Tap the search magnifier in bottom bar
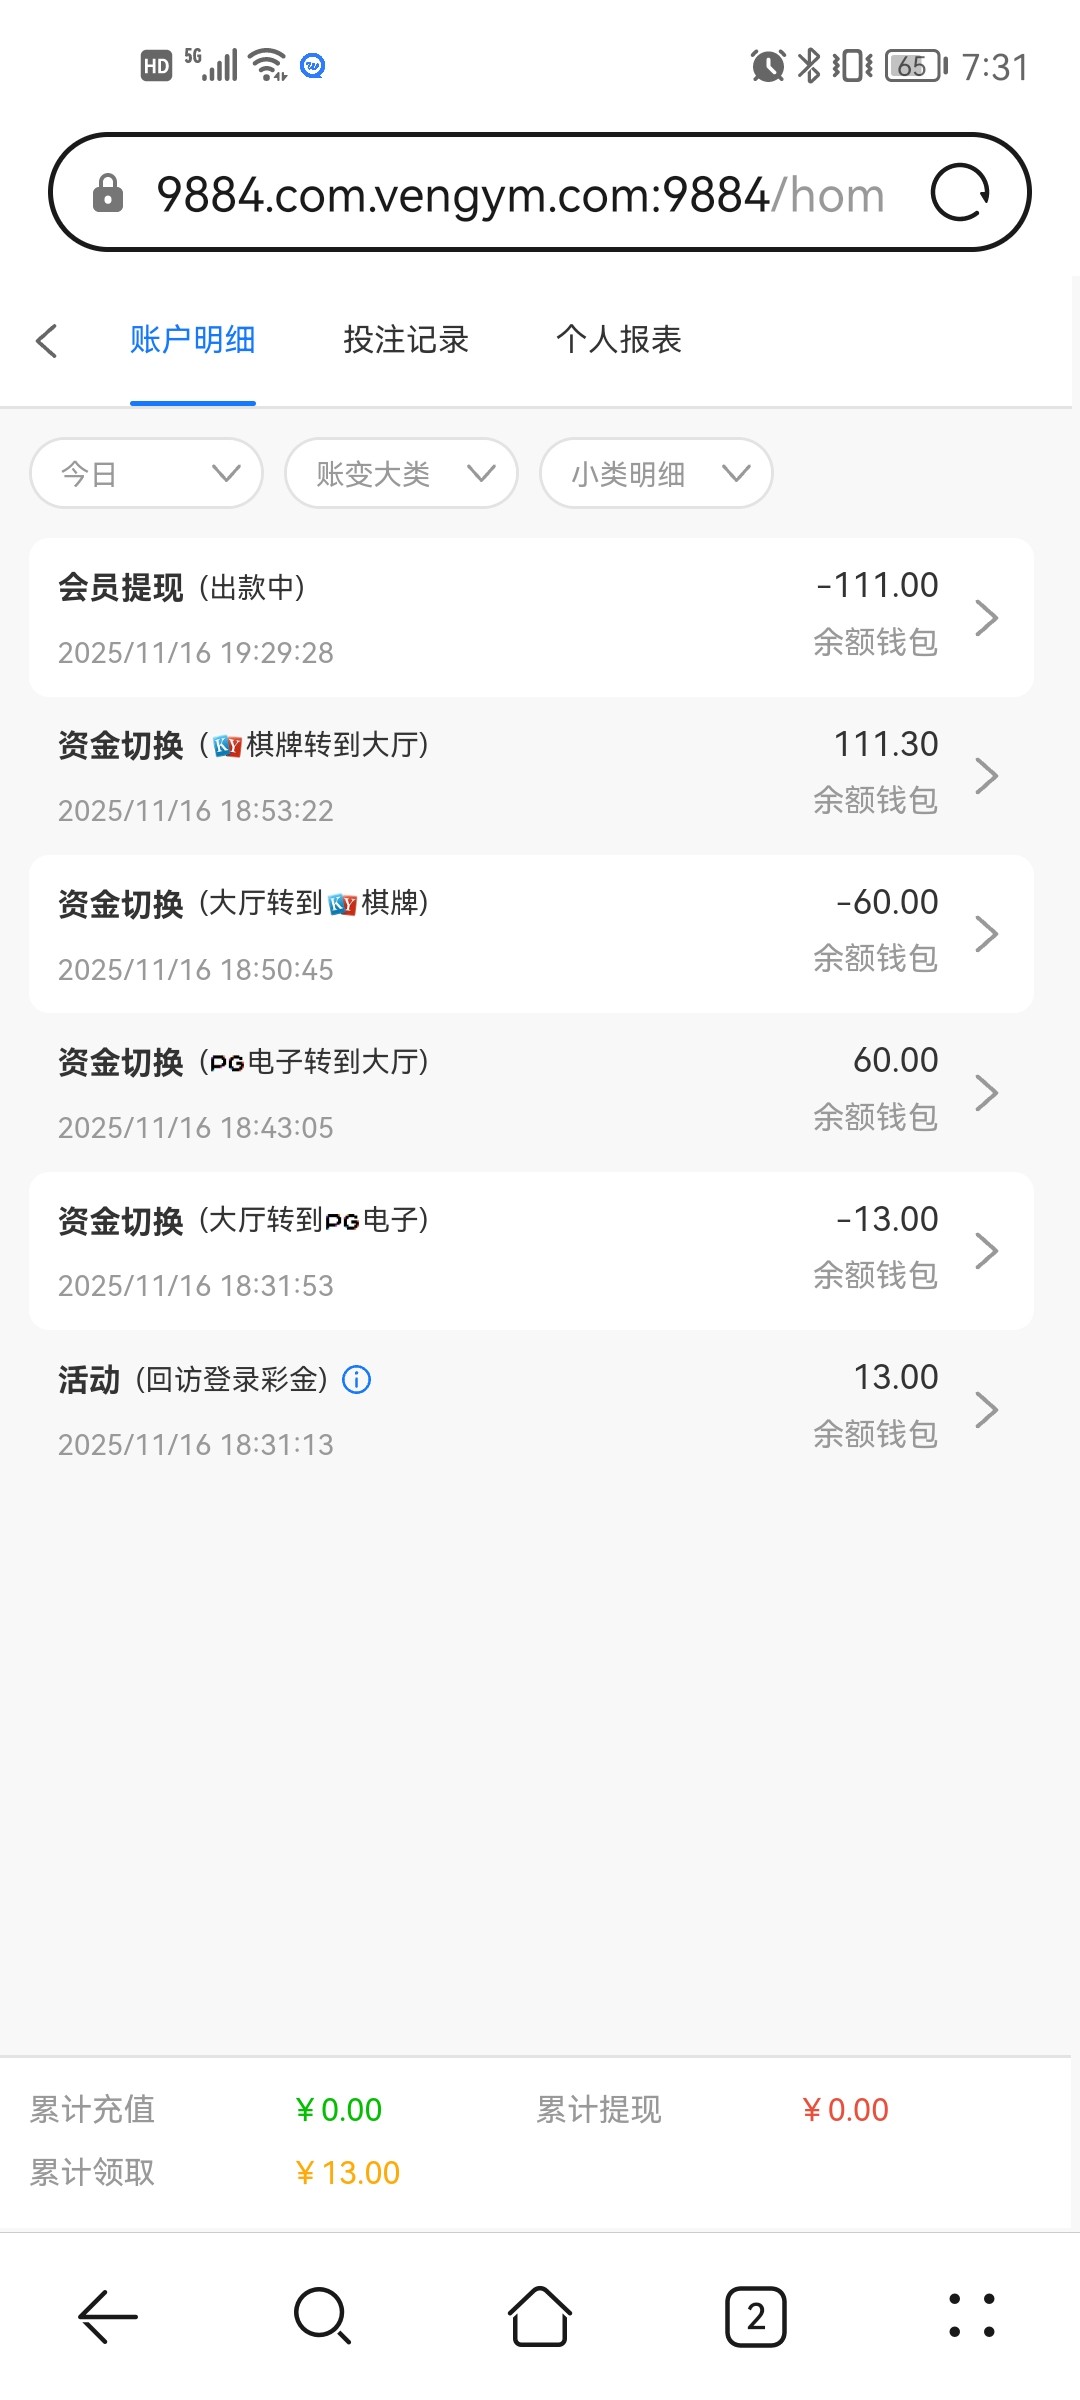The height and width of the screenshot is (2400, 1080). (322, 2315)
